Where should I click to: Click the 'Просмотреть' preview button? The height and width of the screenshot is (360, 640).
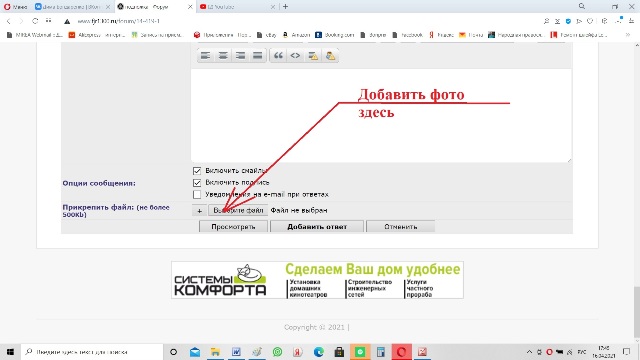click(233, 227)
